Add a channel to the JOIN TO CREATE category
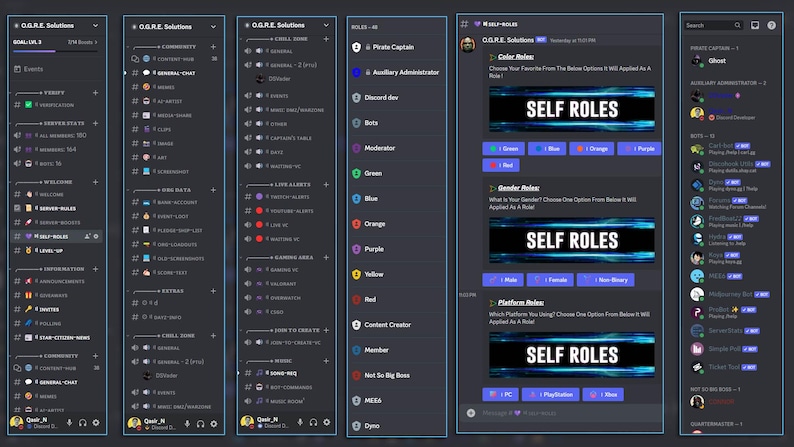Viewport: 794px width, 447px height. point(326,330)
